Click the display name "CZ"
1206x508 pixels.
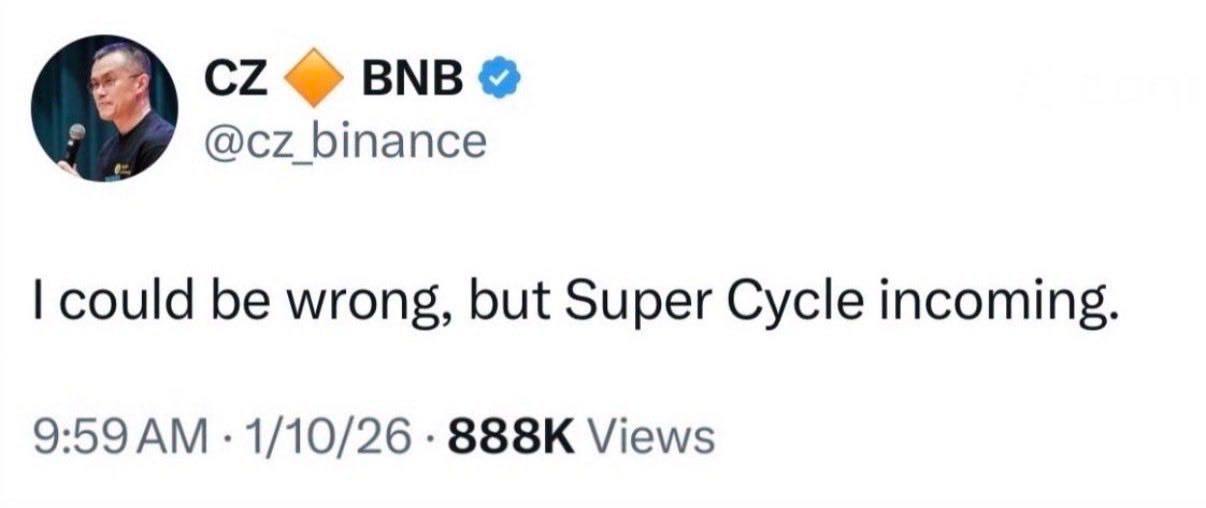(236, 80)
